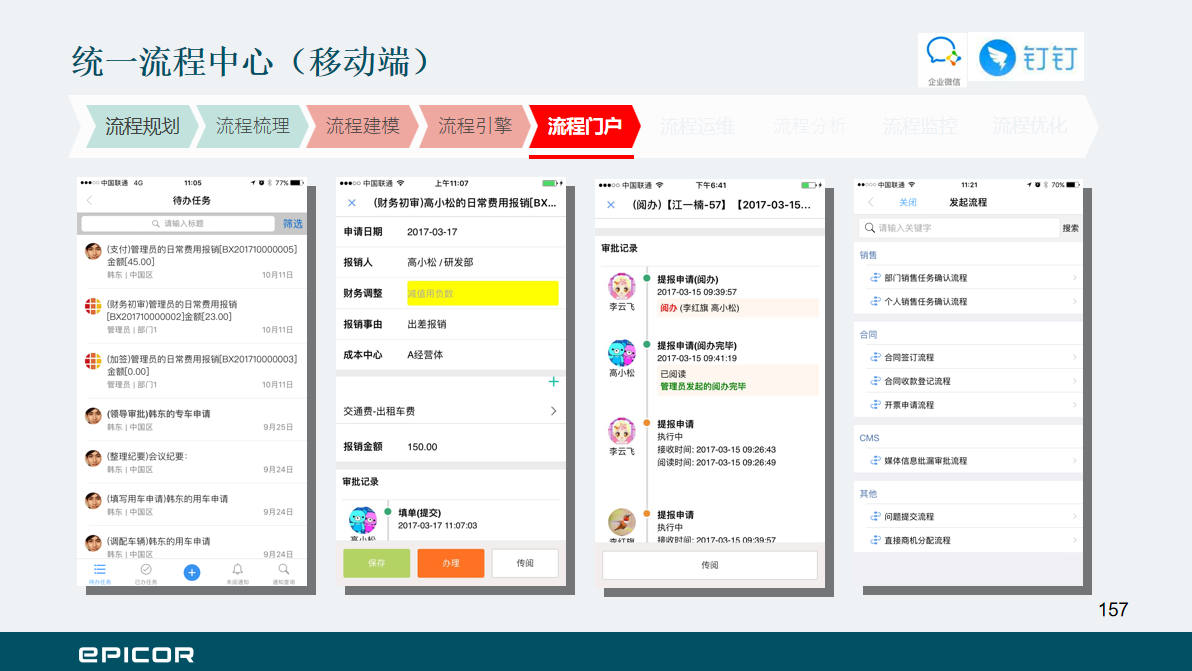Tap avatar of (支付)管理员的日常费用报销 task

94,252
